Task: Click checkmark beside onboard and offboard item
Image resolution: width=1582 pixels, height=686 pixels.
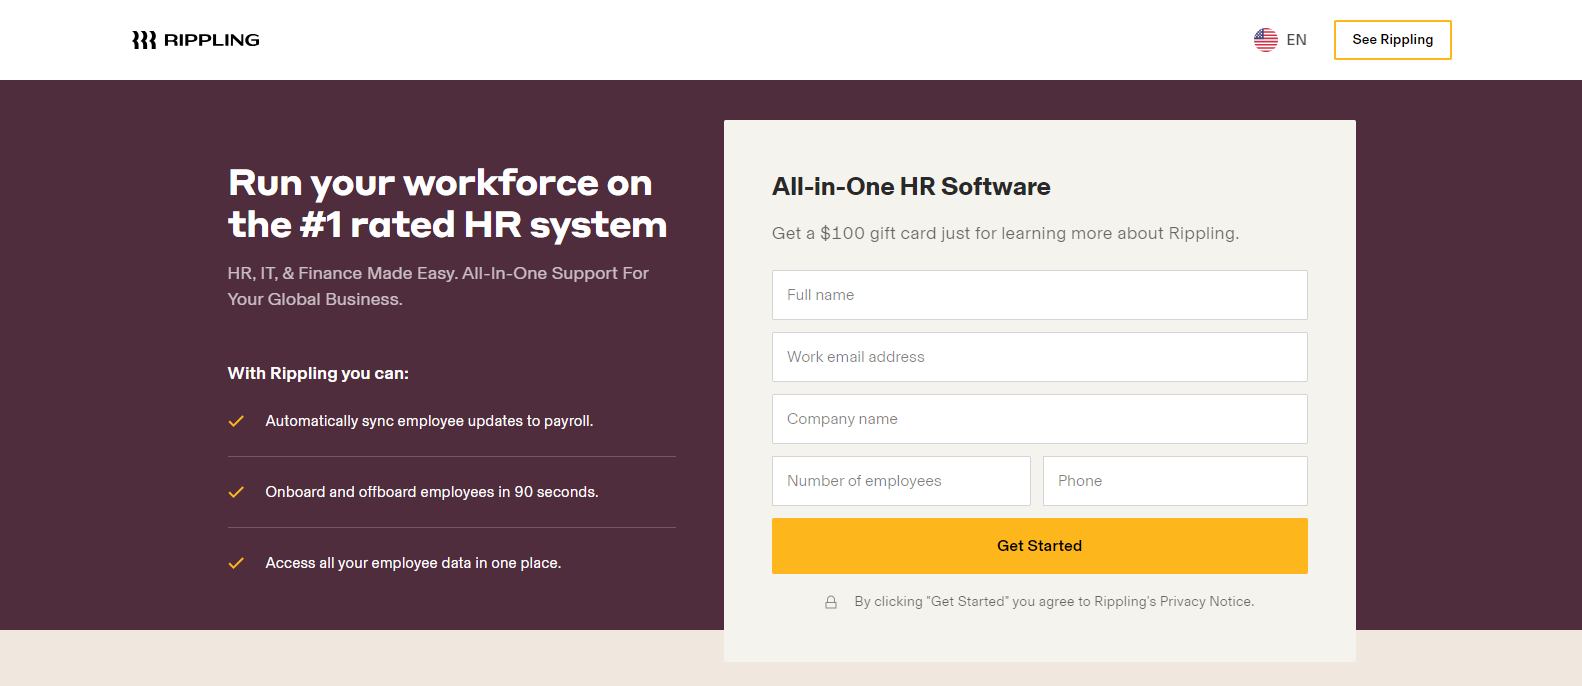Action: pyautogui.click(x=236, y=492)
